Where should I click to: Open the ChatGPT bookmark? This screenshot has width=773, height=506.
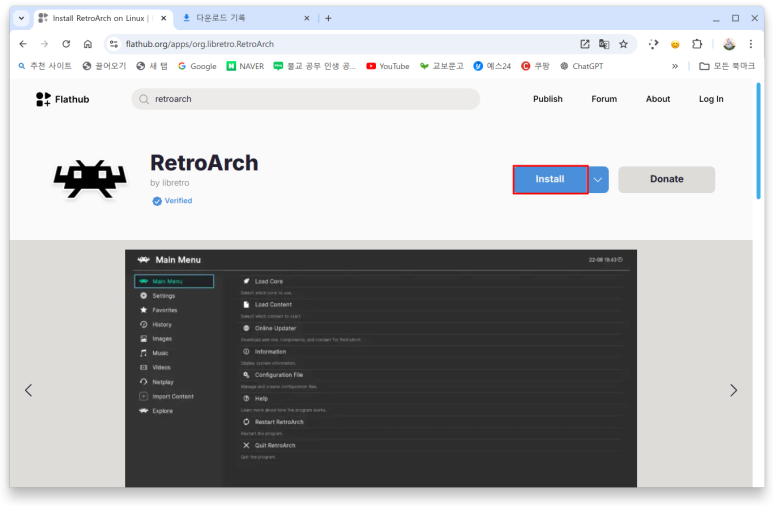coord(582,66)
